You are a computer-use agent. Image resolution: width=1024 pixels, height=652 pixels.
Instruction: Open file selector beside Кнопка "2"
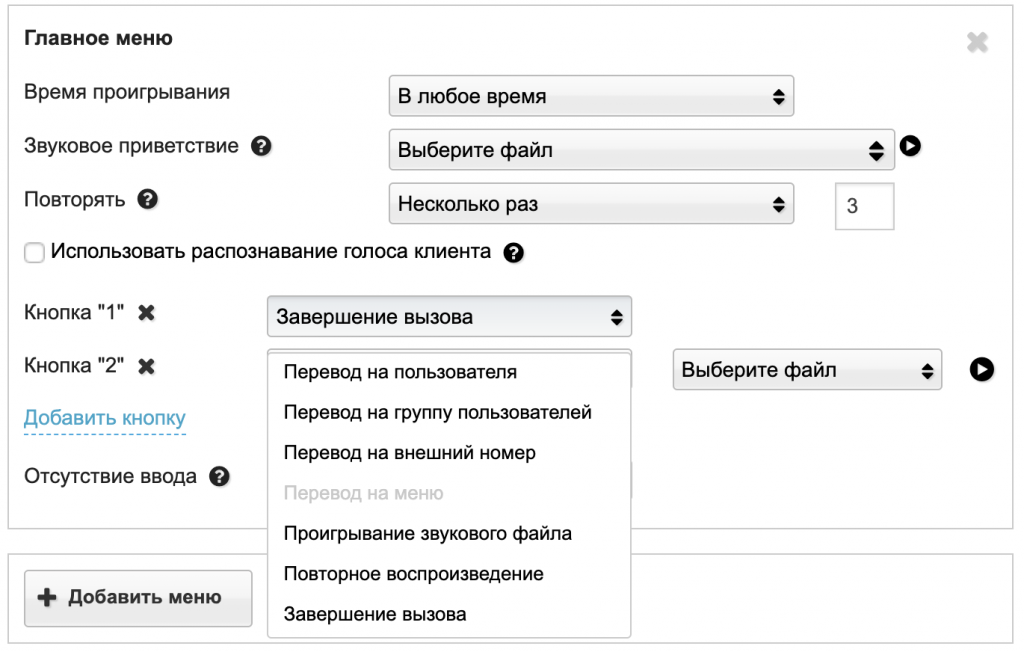pyautogui.click(x=807, y=370)
